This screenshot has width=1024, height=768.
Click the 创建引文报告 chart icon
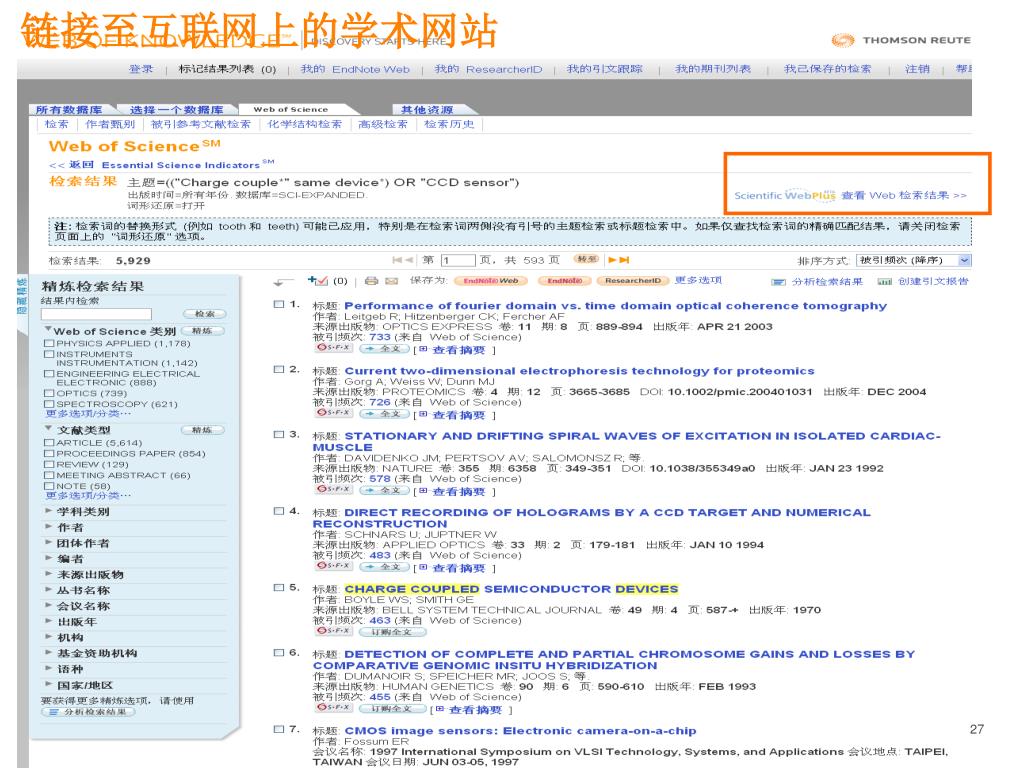(884, 281)
